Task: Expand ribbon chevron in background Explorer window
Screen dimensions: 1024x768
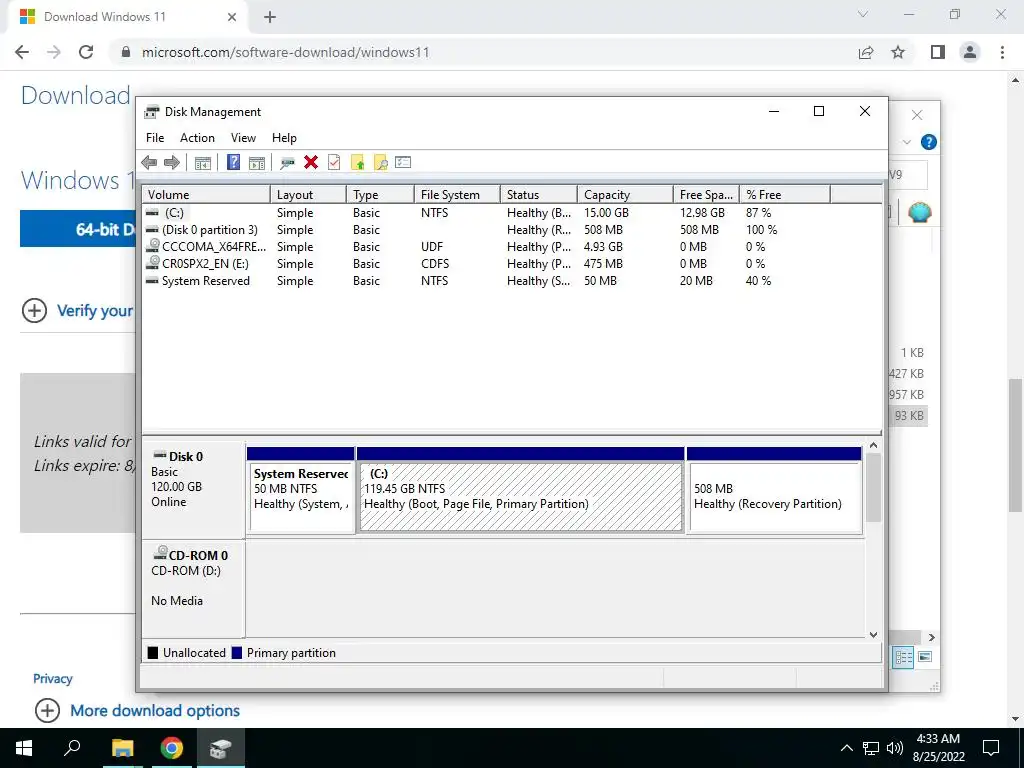Action: (906, 142)
